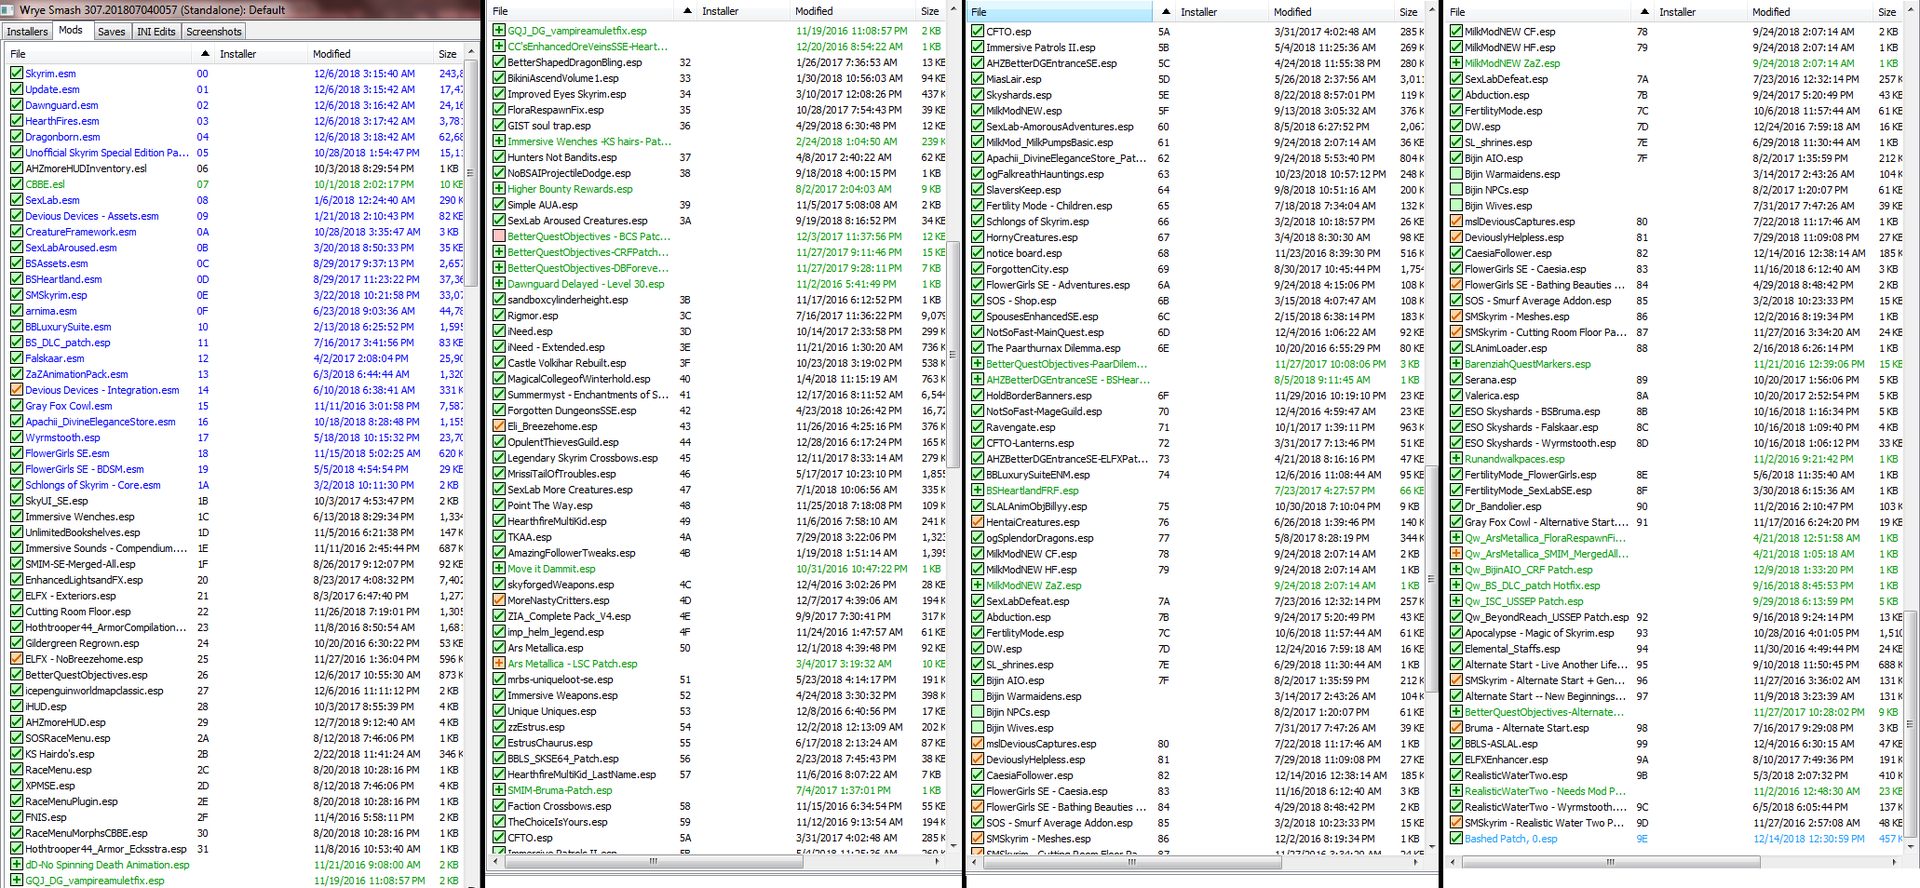
Task: Disable Dragonborn.esm plugin checkbox
Action: point(17,137)
